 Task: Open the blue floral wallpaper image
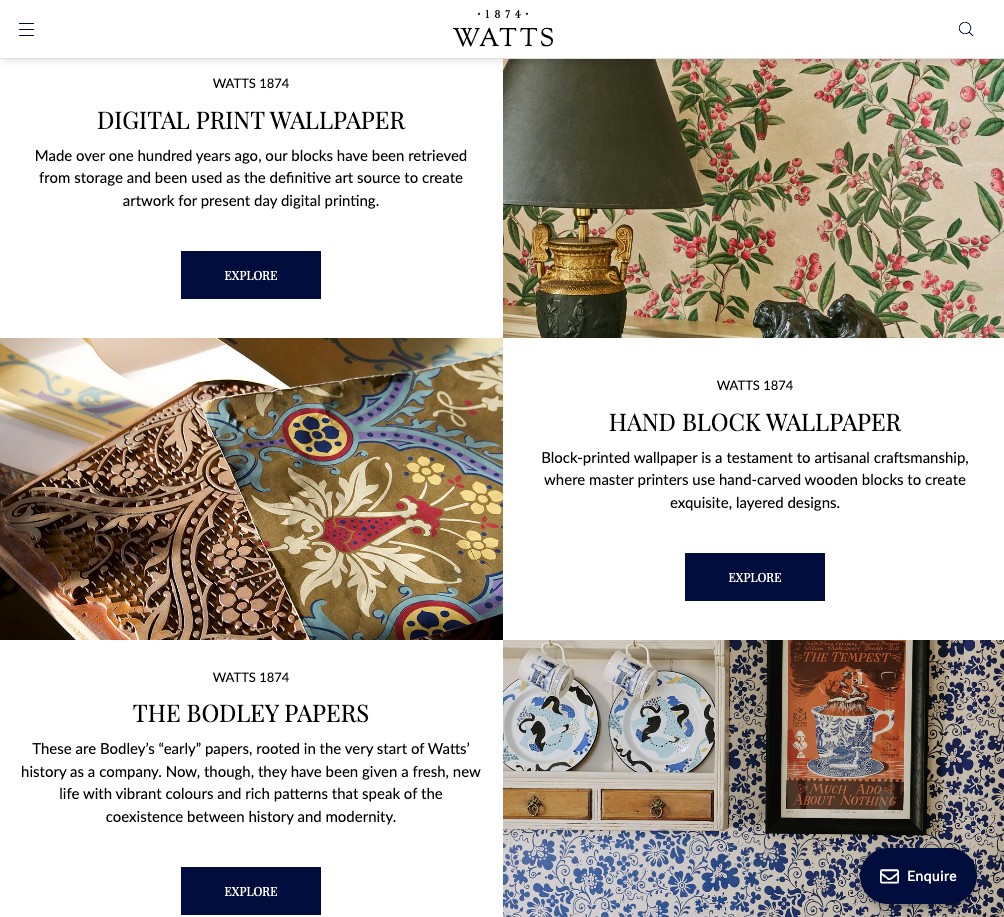[x=754, y=778]
